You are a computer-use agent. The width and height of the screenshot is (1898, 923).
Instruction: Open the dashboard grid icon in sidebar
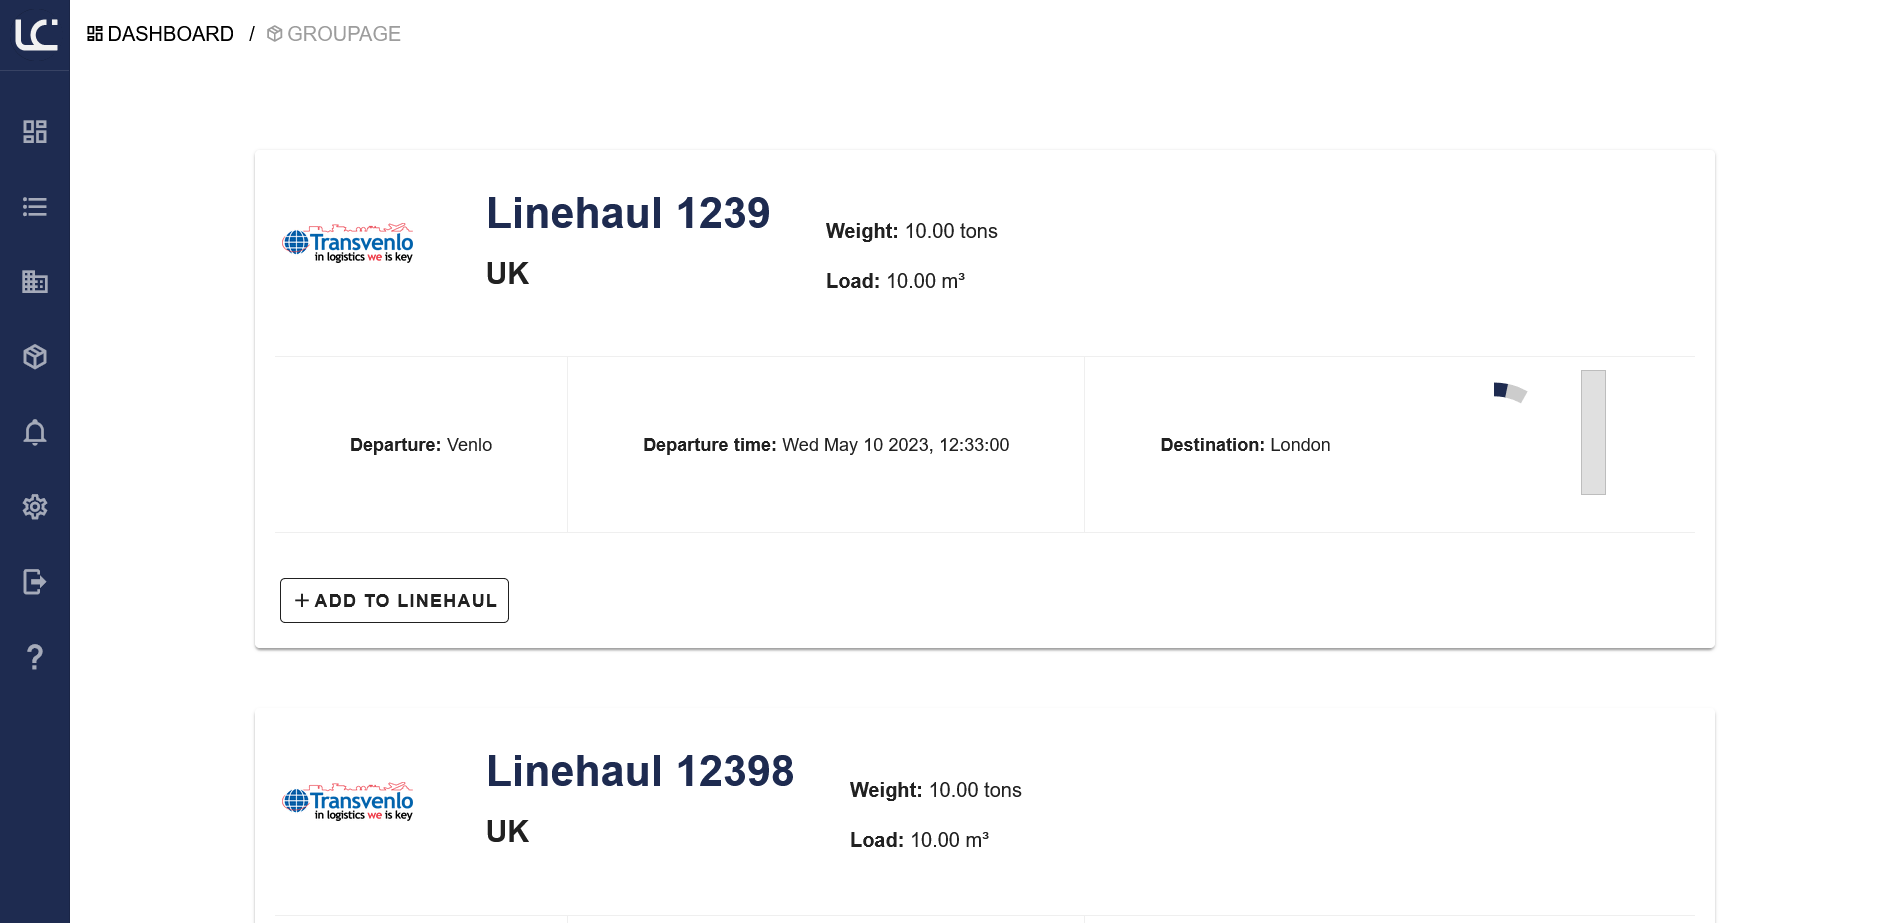tap(35, 132)
